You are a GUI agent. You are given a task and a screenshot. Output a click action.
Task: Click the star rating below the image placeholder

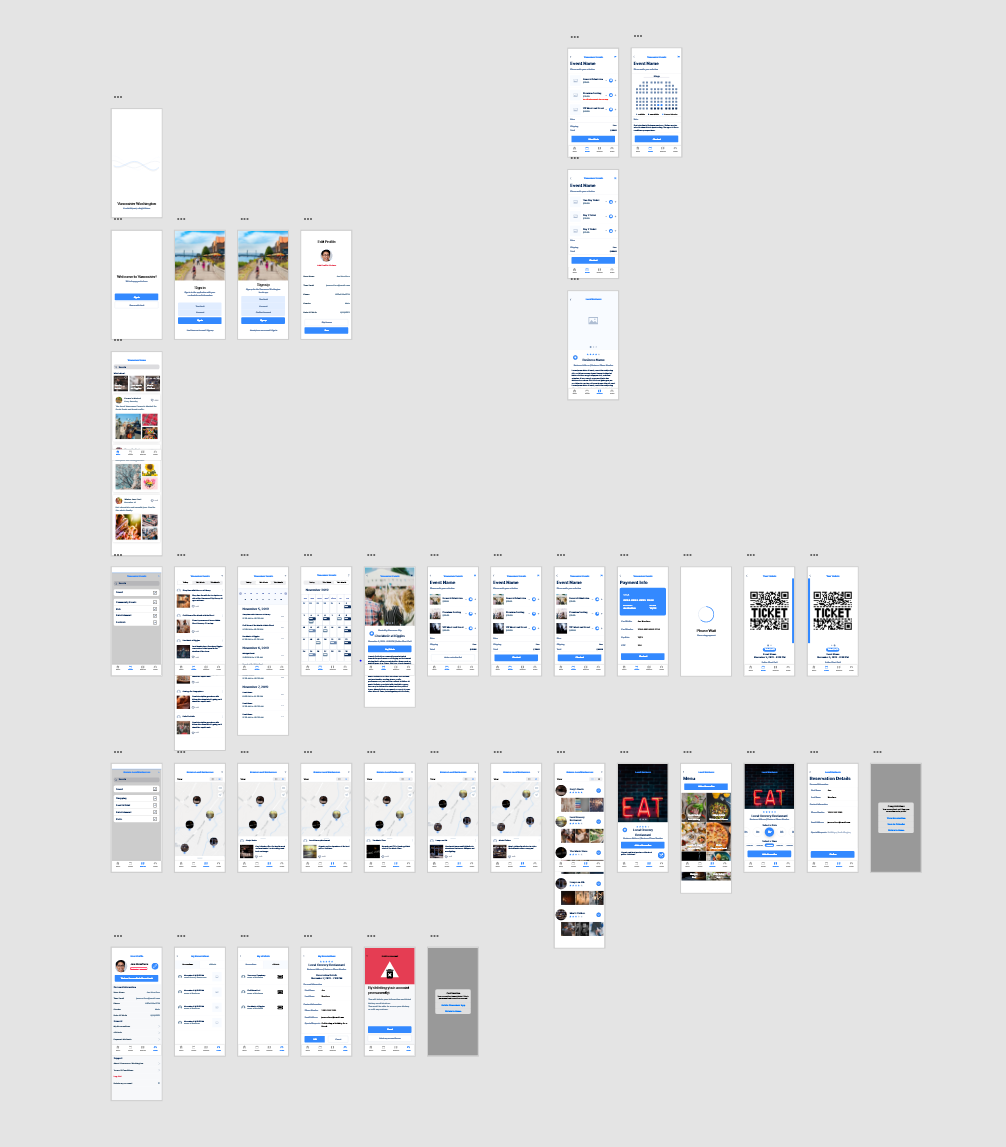593,354
